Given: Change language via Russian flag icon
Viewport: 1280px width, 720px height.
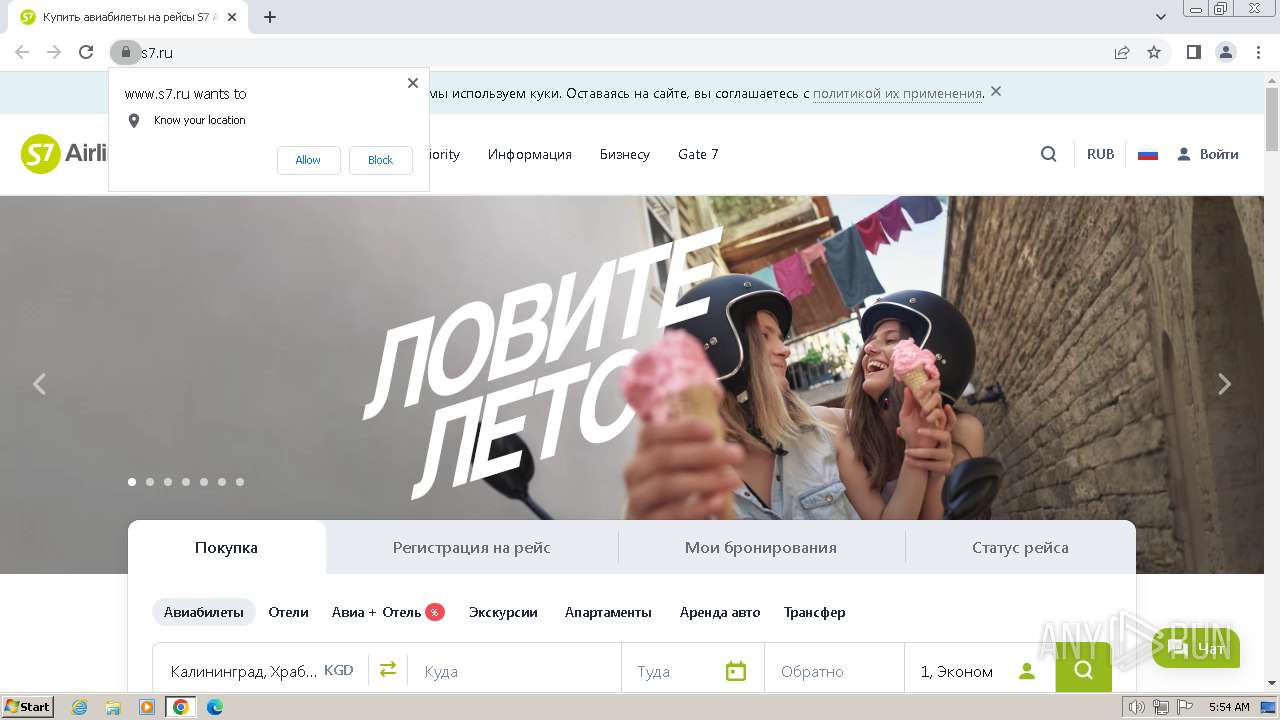Looking at the screenshot, I should click(x=1148, y=154).
